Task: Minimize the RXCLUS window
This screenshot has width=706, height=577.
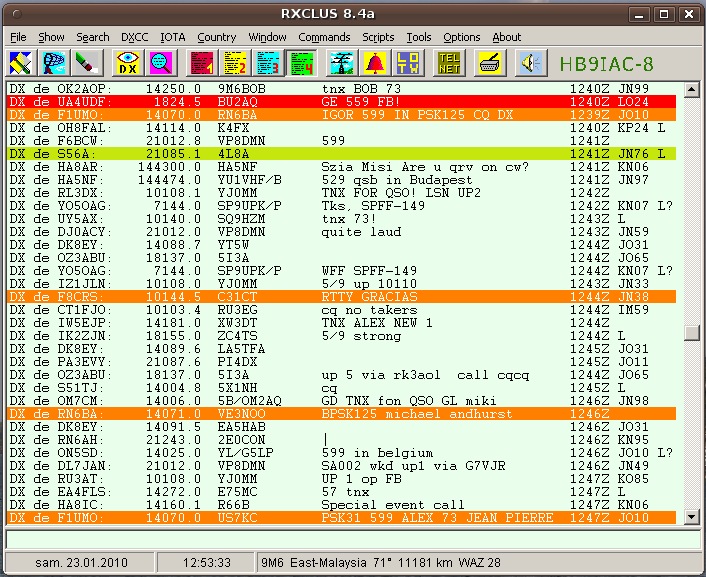Action: [x=639, y=14]
